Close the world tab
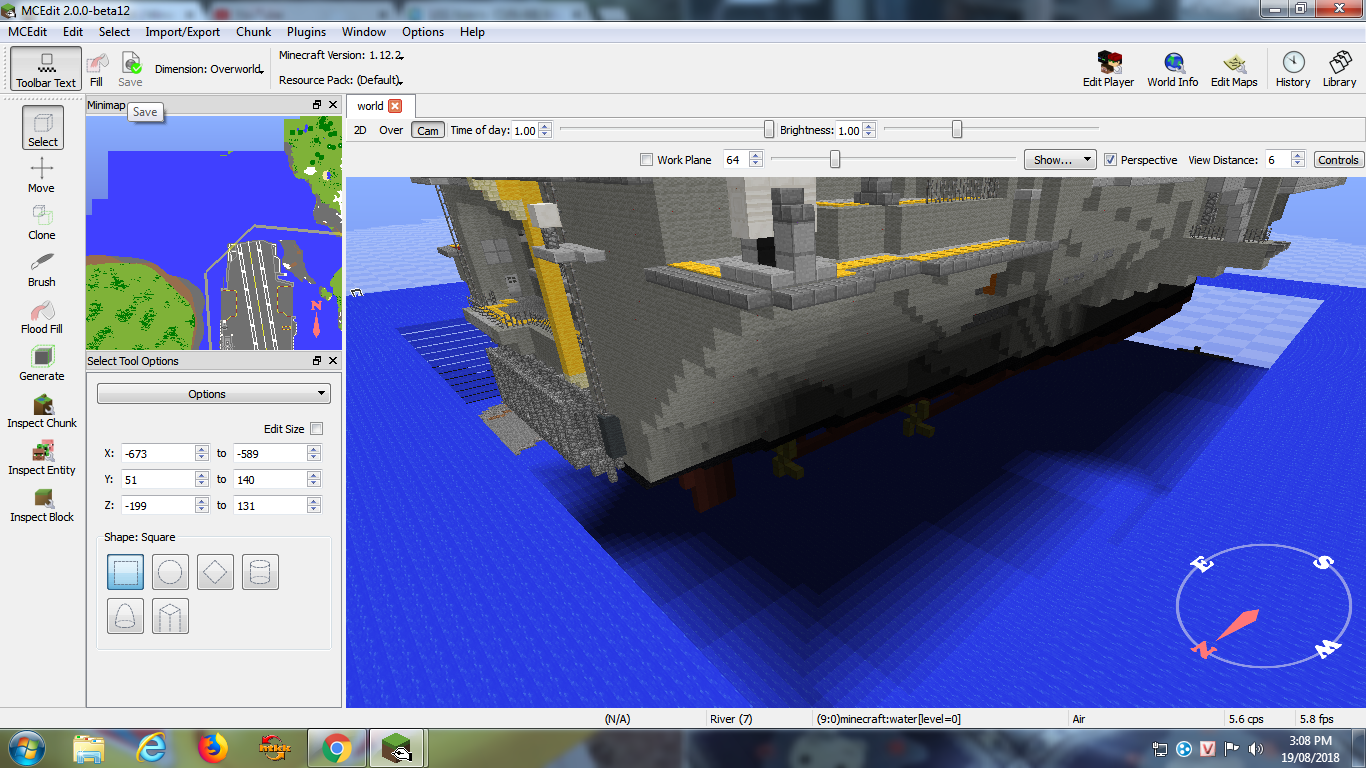 click(x=395, y=106)
